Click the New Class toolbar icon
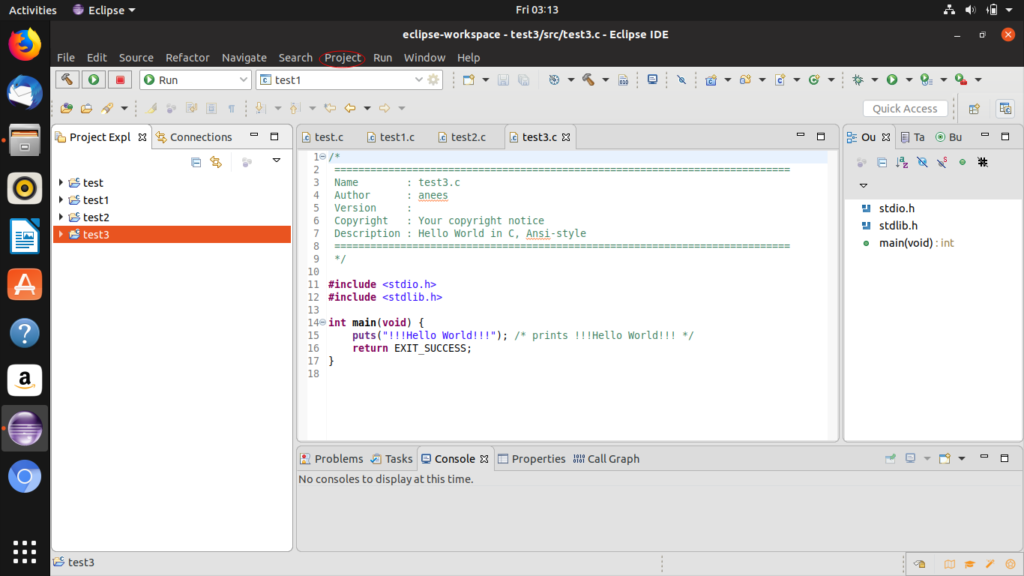 (x=814, y=80)
